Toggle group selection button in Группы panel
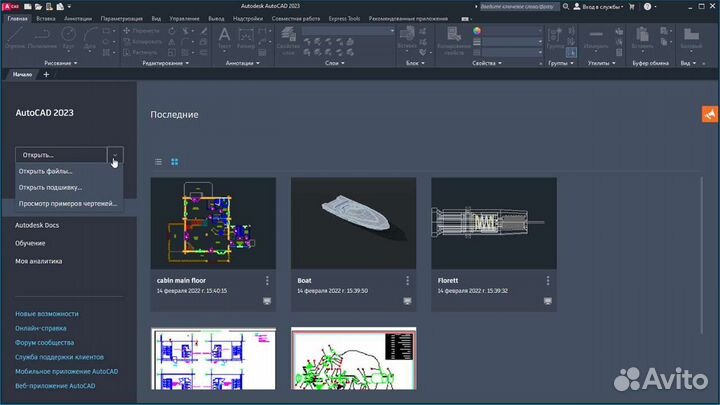 tap(571, 52)
